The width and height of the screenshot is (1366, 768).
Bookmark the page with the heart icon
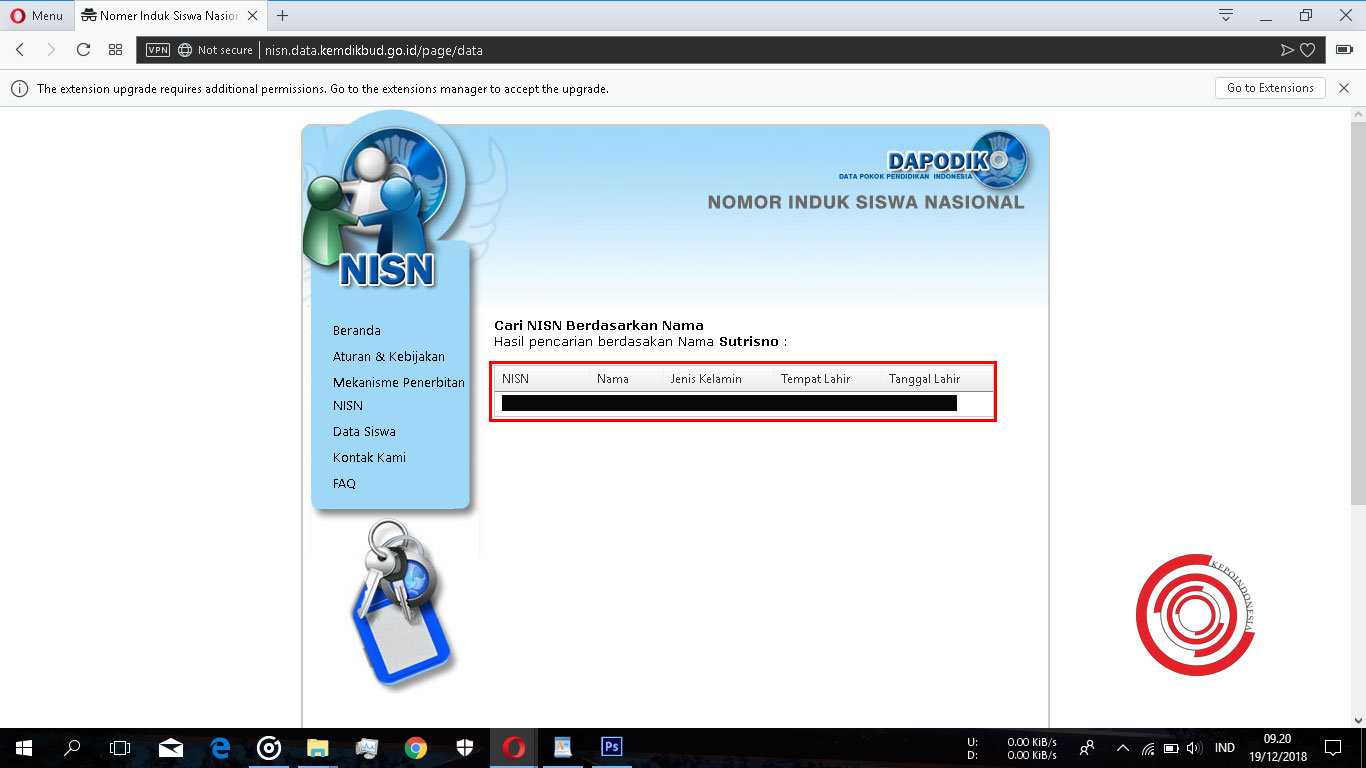1307,49
